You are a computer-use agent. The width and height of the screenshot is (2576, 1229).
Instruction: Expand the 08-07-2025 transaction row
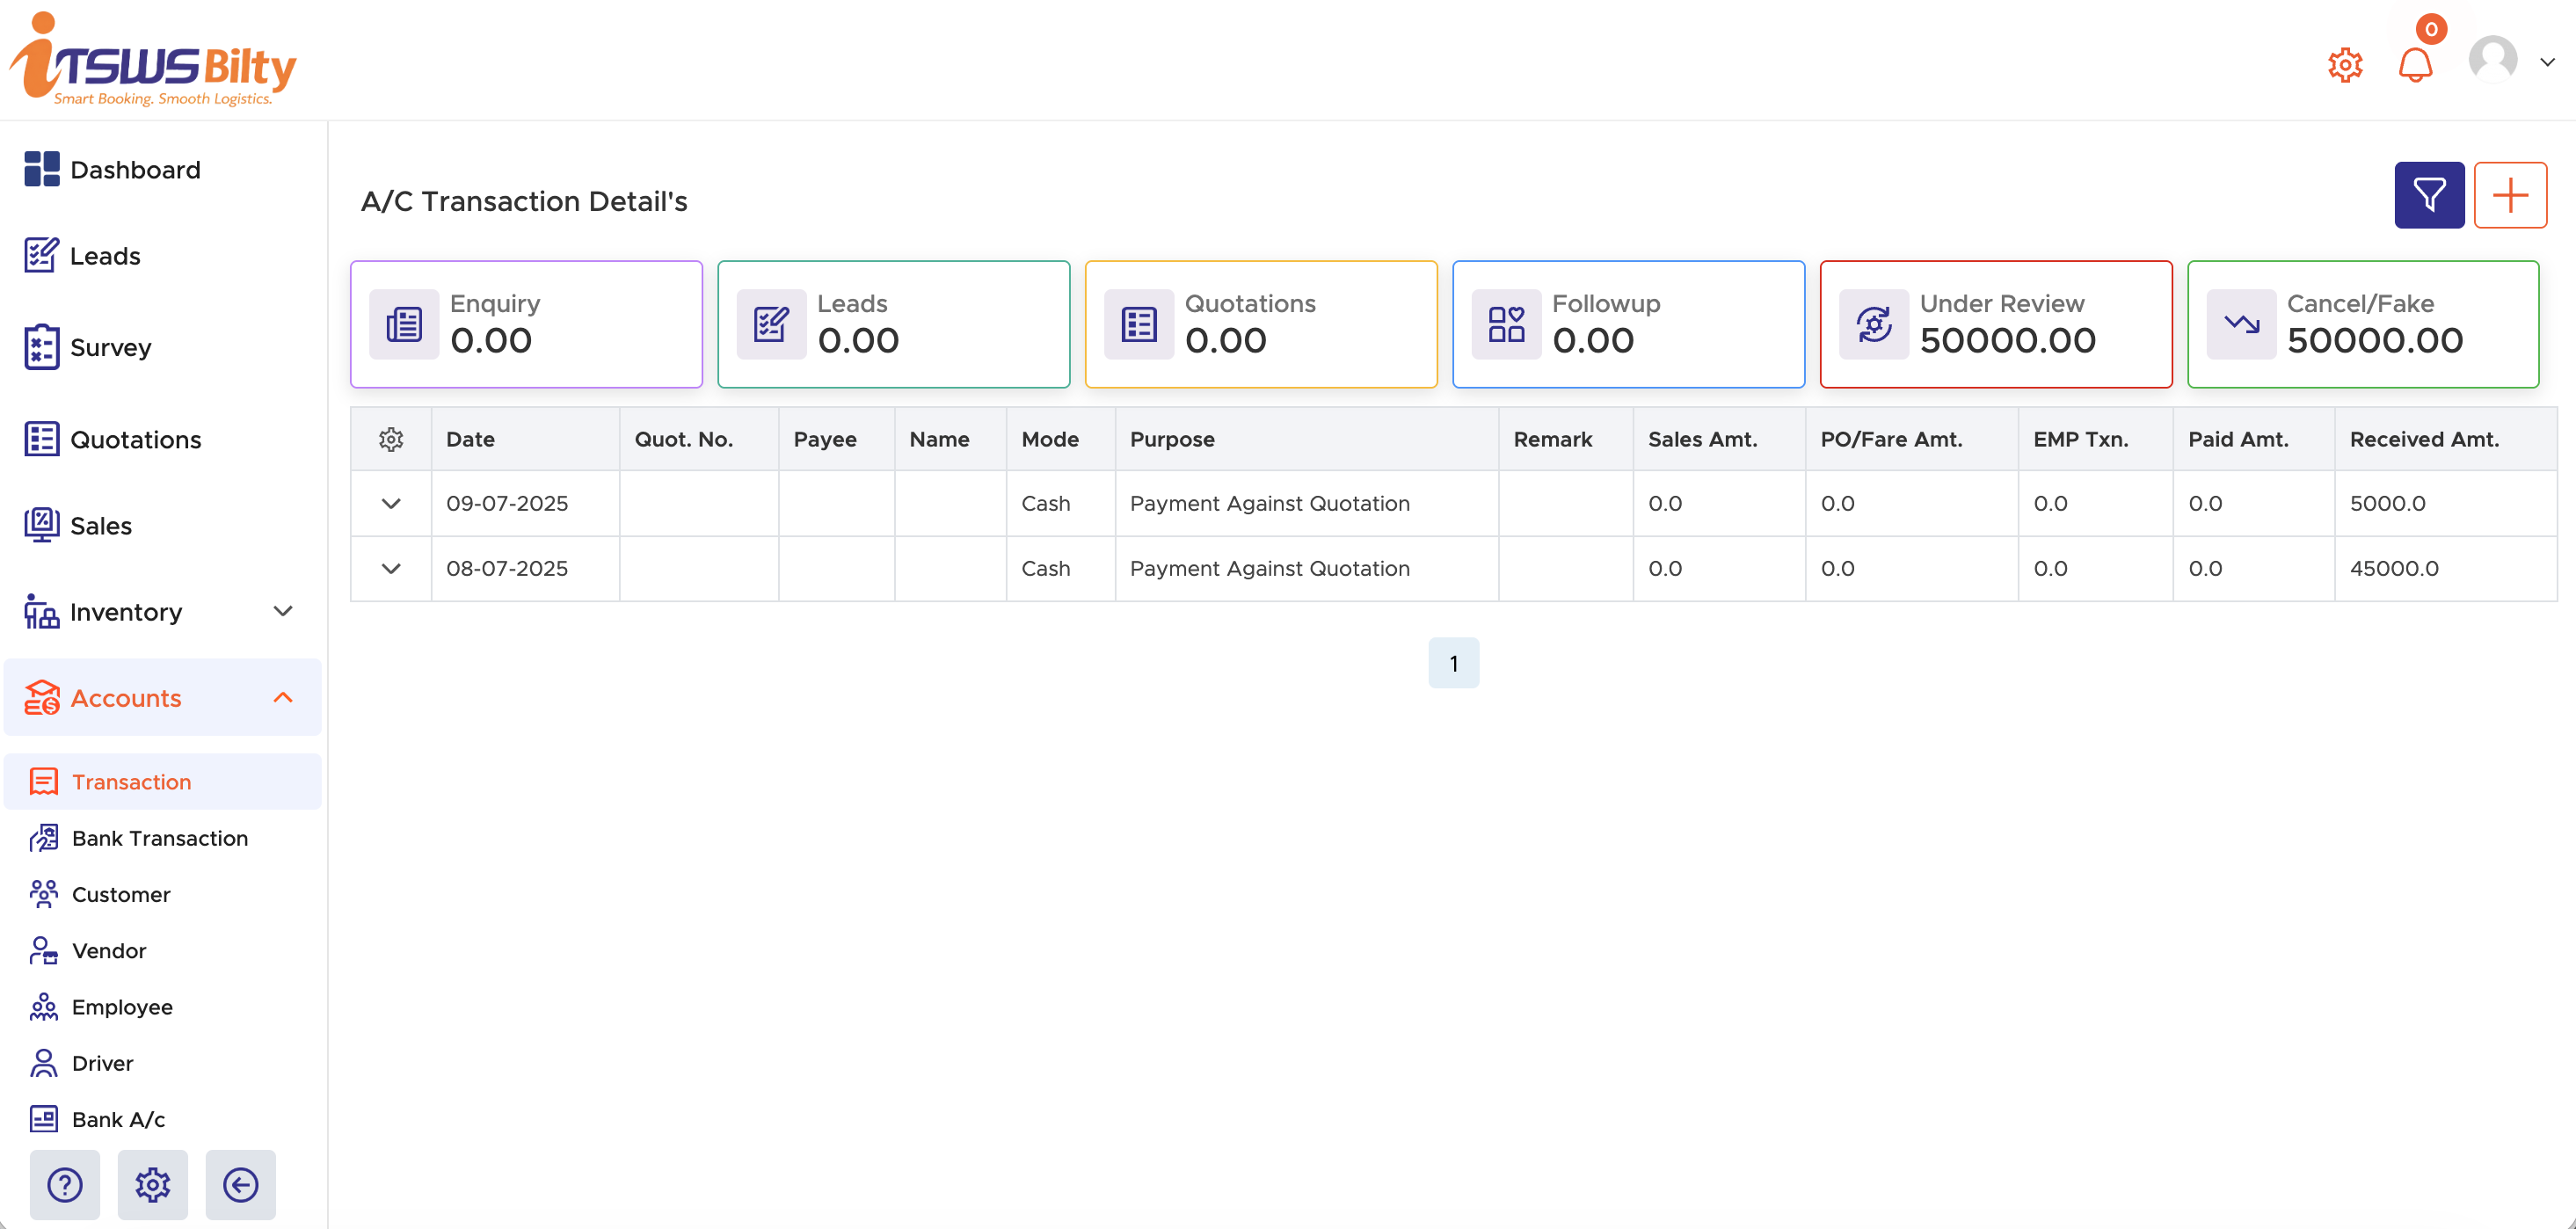tap(390, 568)
